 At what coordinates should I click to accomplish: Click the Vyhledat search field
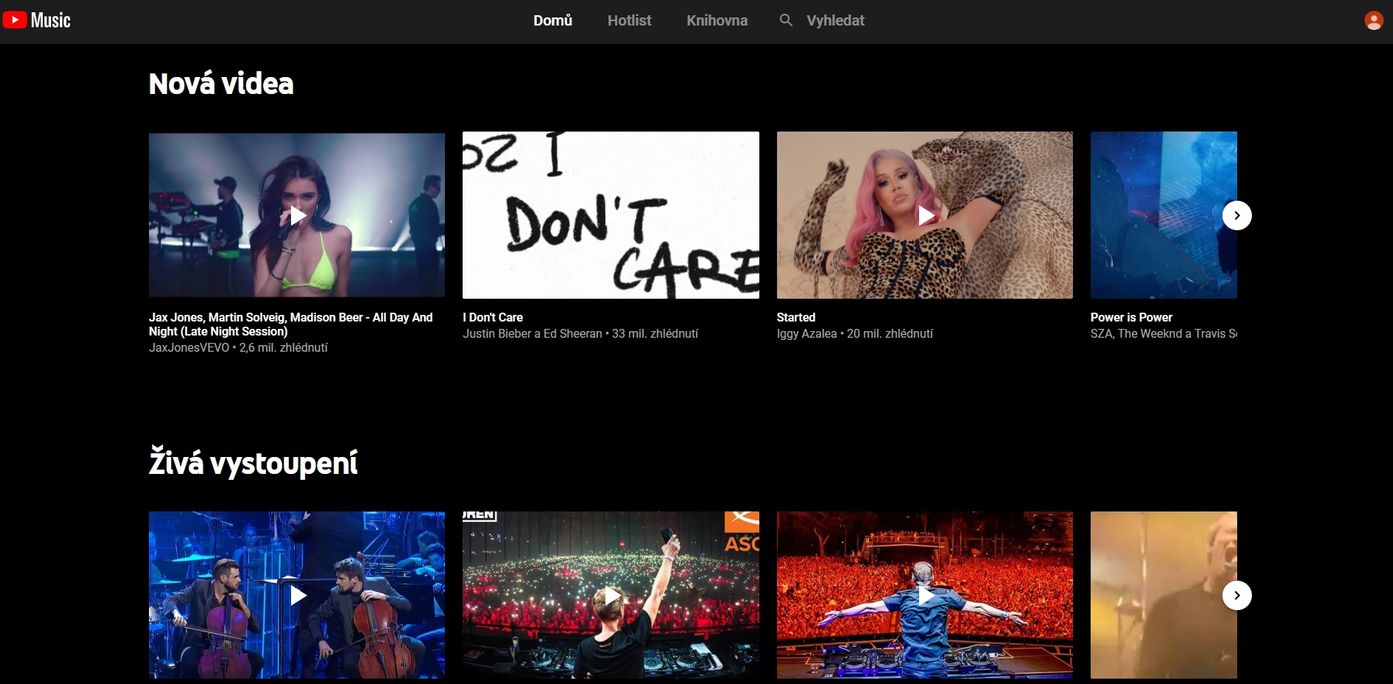835,20
